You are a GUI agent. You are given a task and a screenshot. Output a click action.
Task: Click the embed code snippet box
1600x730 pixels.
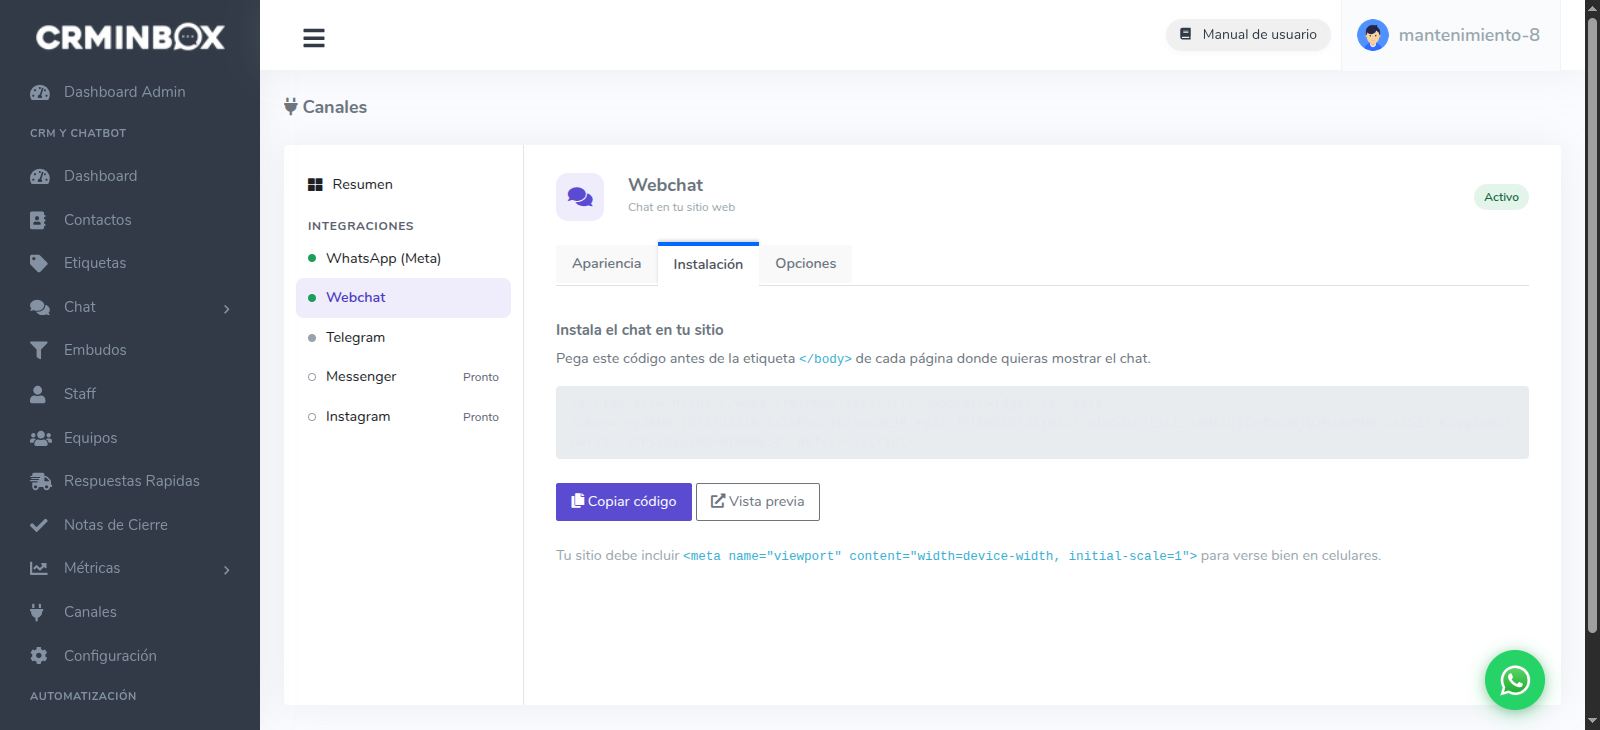(1042, 422)
